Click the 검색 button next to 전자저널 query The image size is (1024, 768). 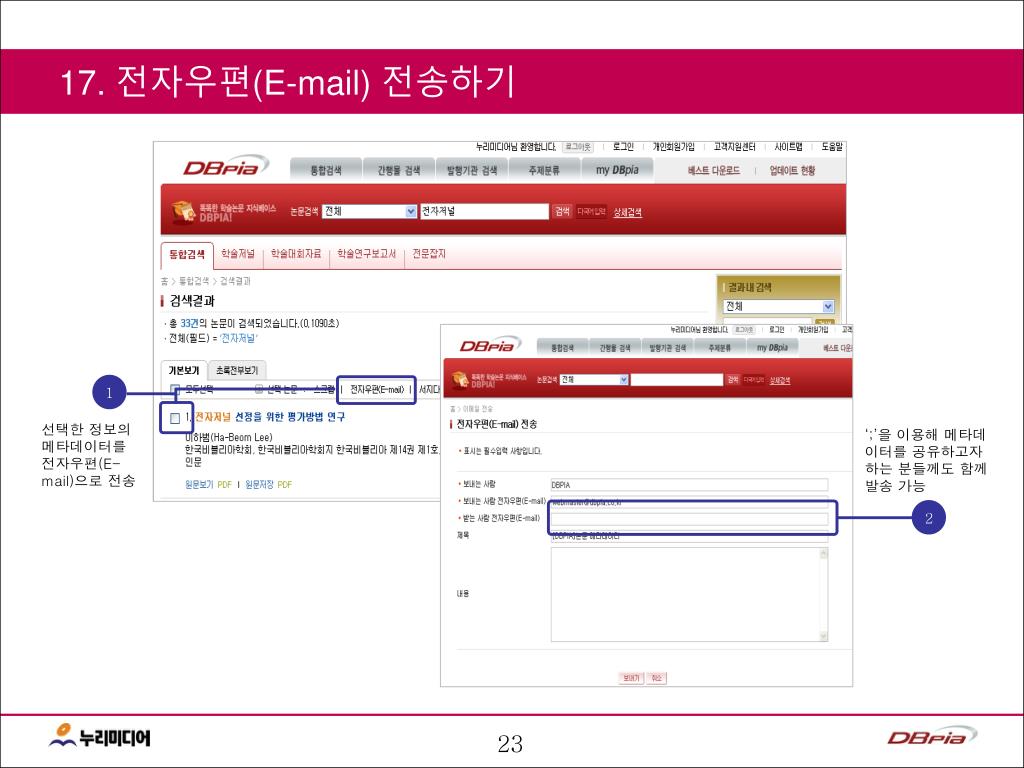click(562, 211)
